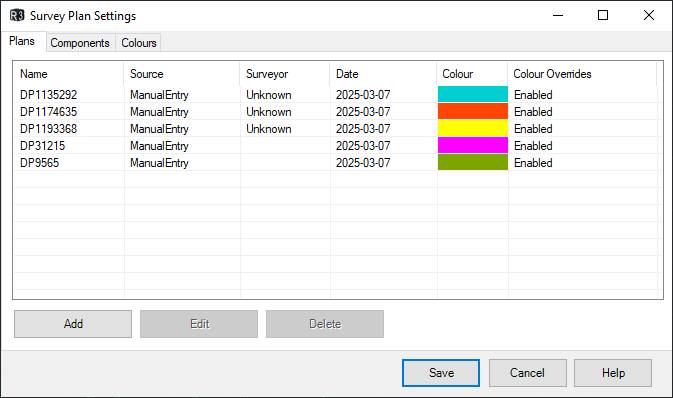
Task: Save the survey plan settings
Action: tap(441, 373)
